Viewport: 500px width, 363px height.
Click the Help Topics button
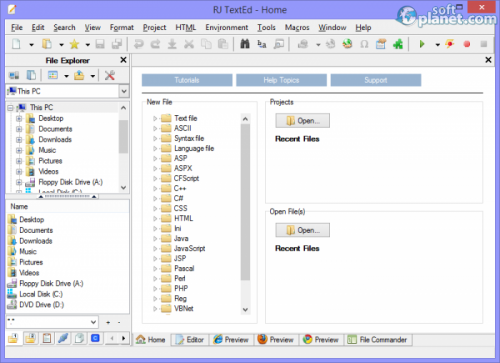tap(281, 80)
